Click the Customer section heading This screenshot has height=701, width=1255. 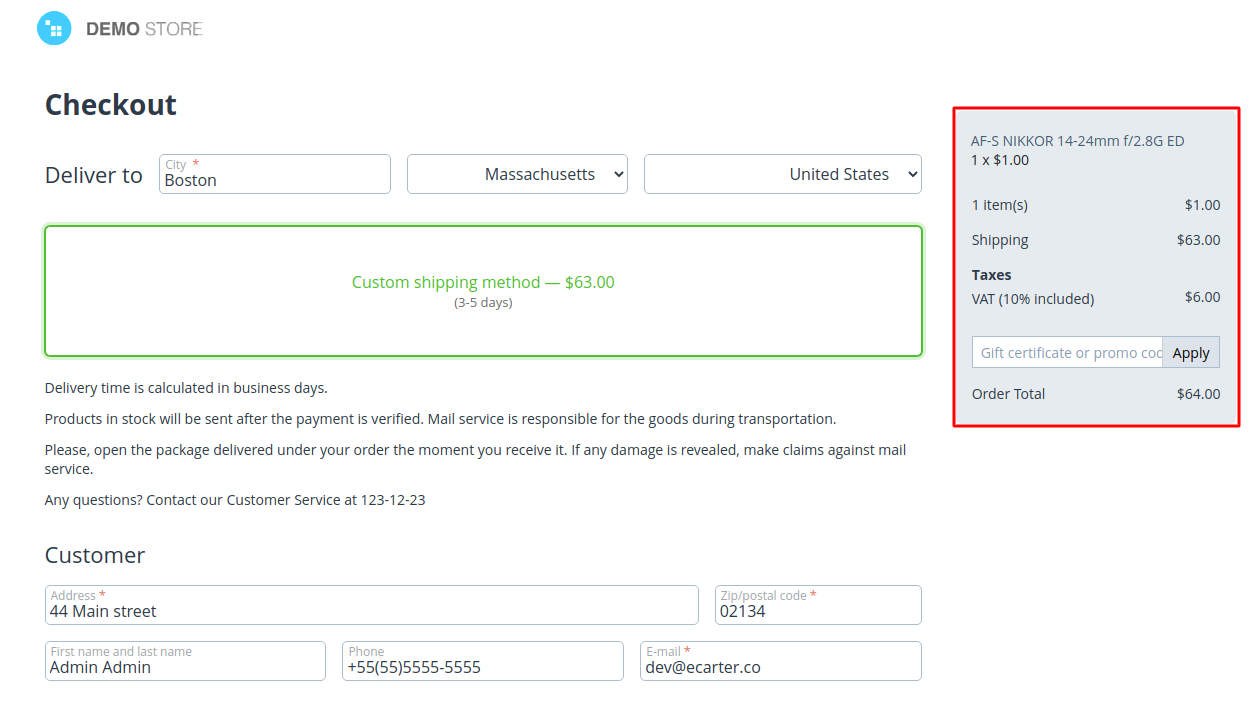(95, 555)
